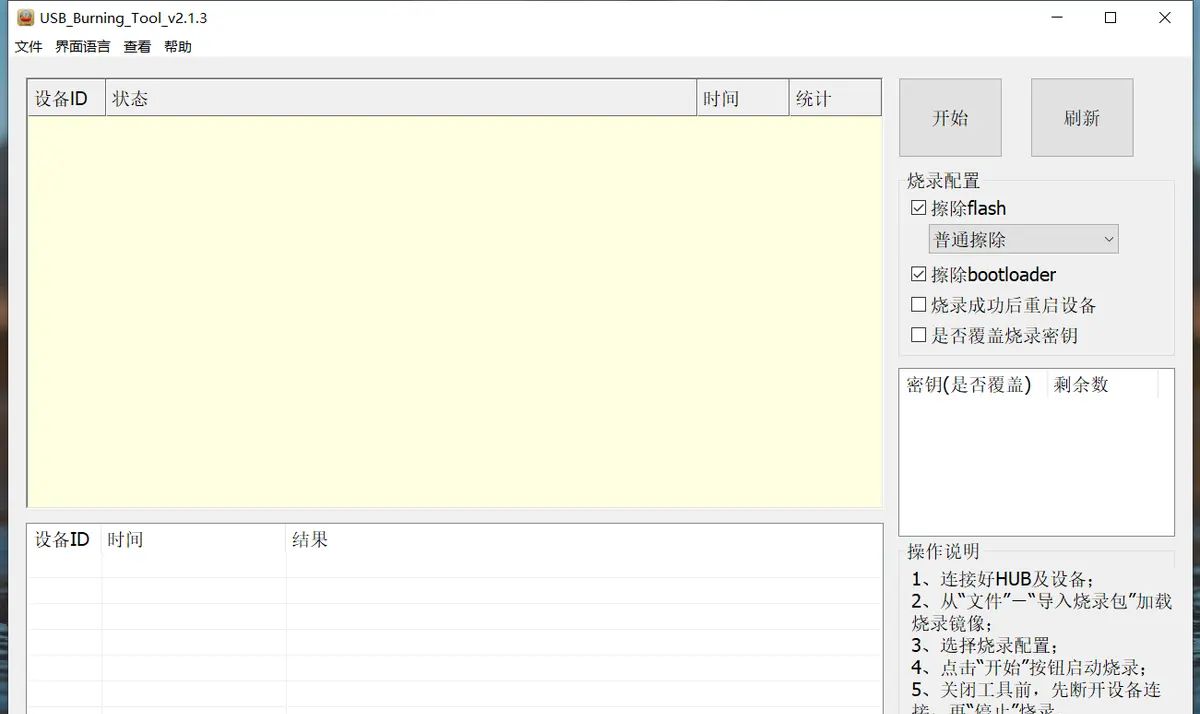Expand the 普通擦除 erase mode dropdown
Screen dimensions: 1200x714
1024,240
